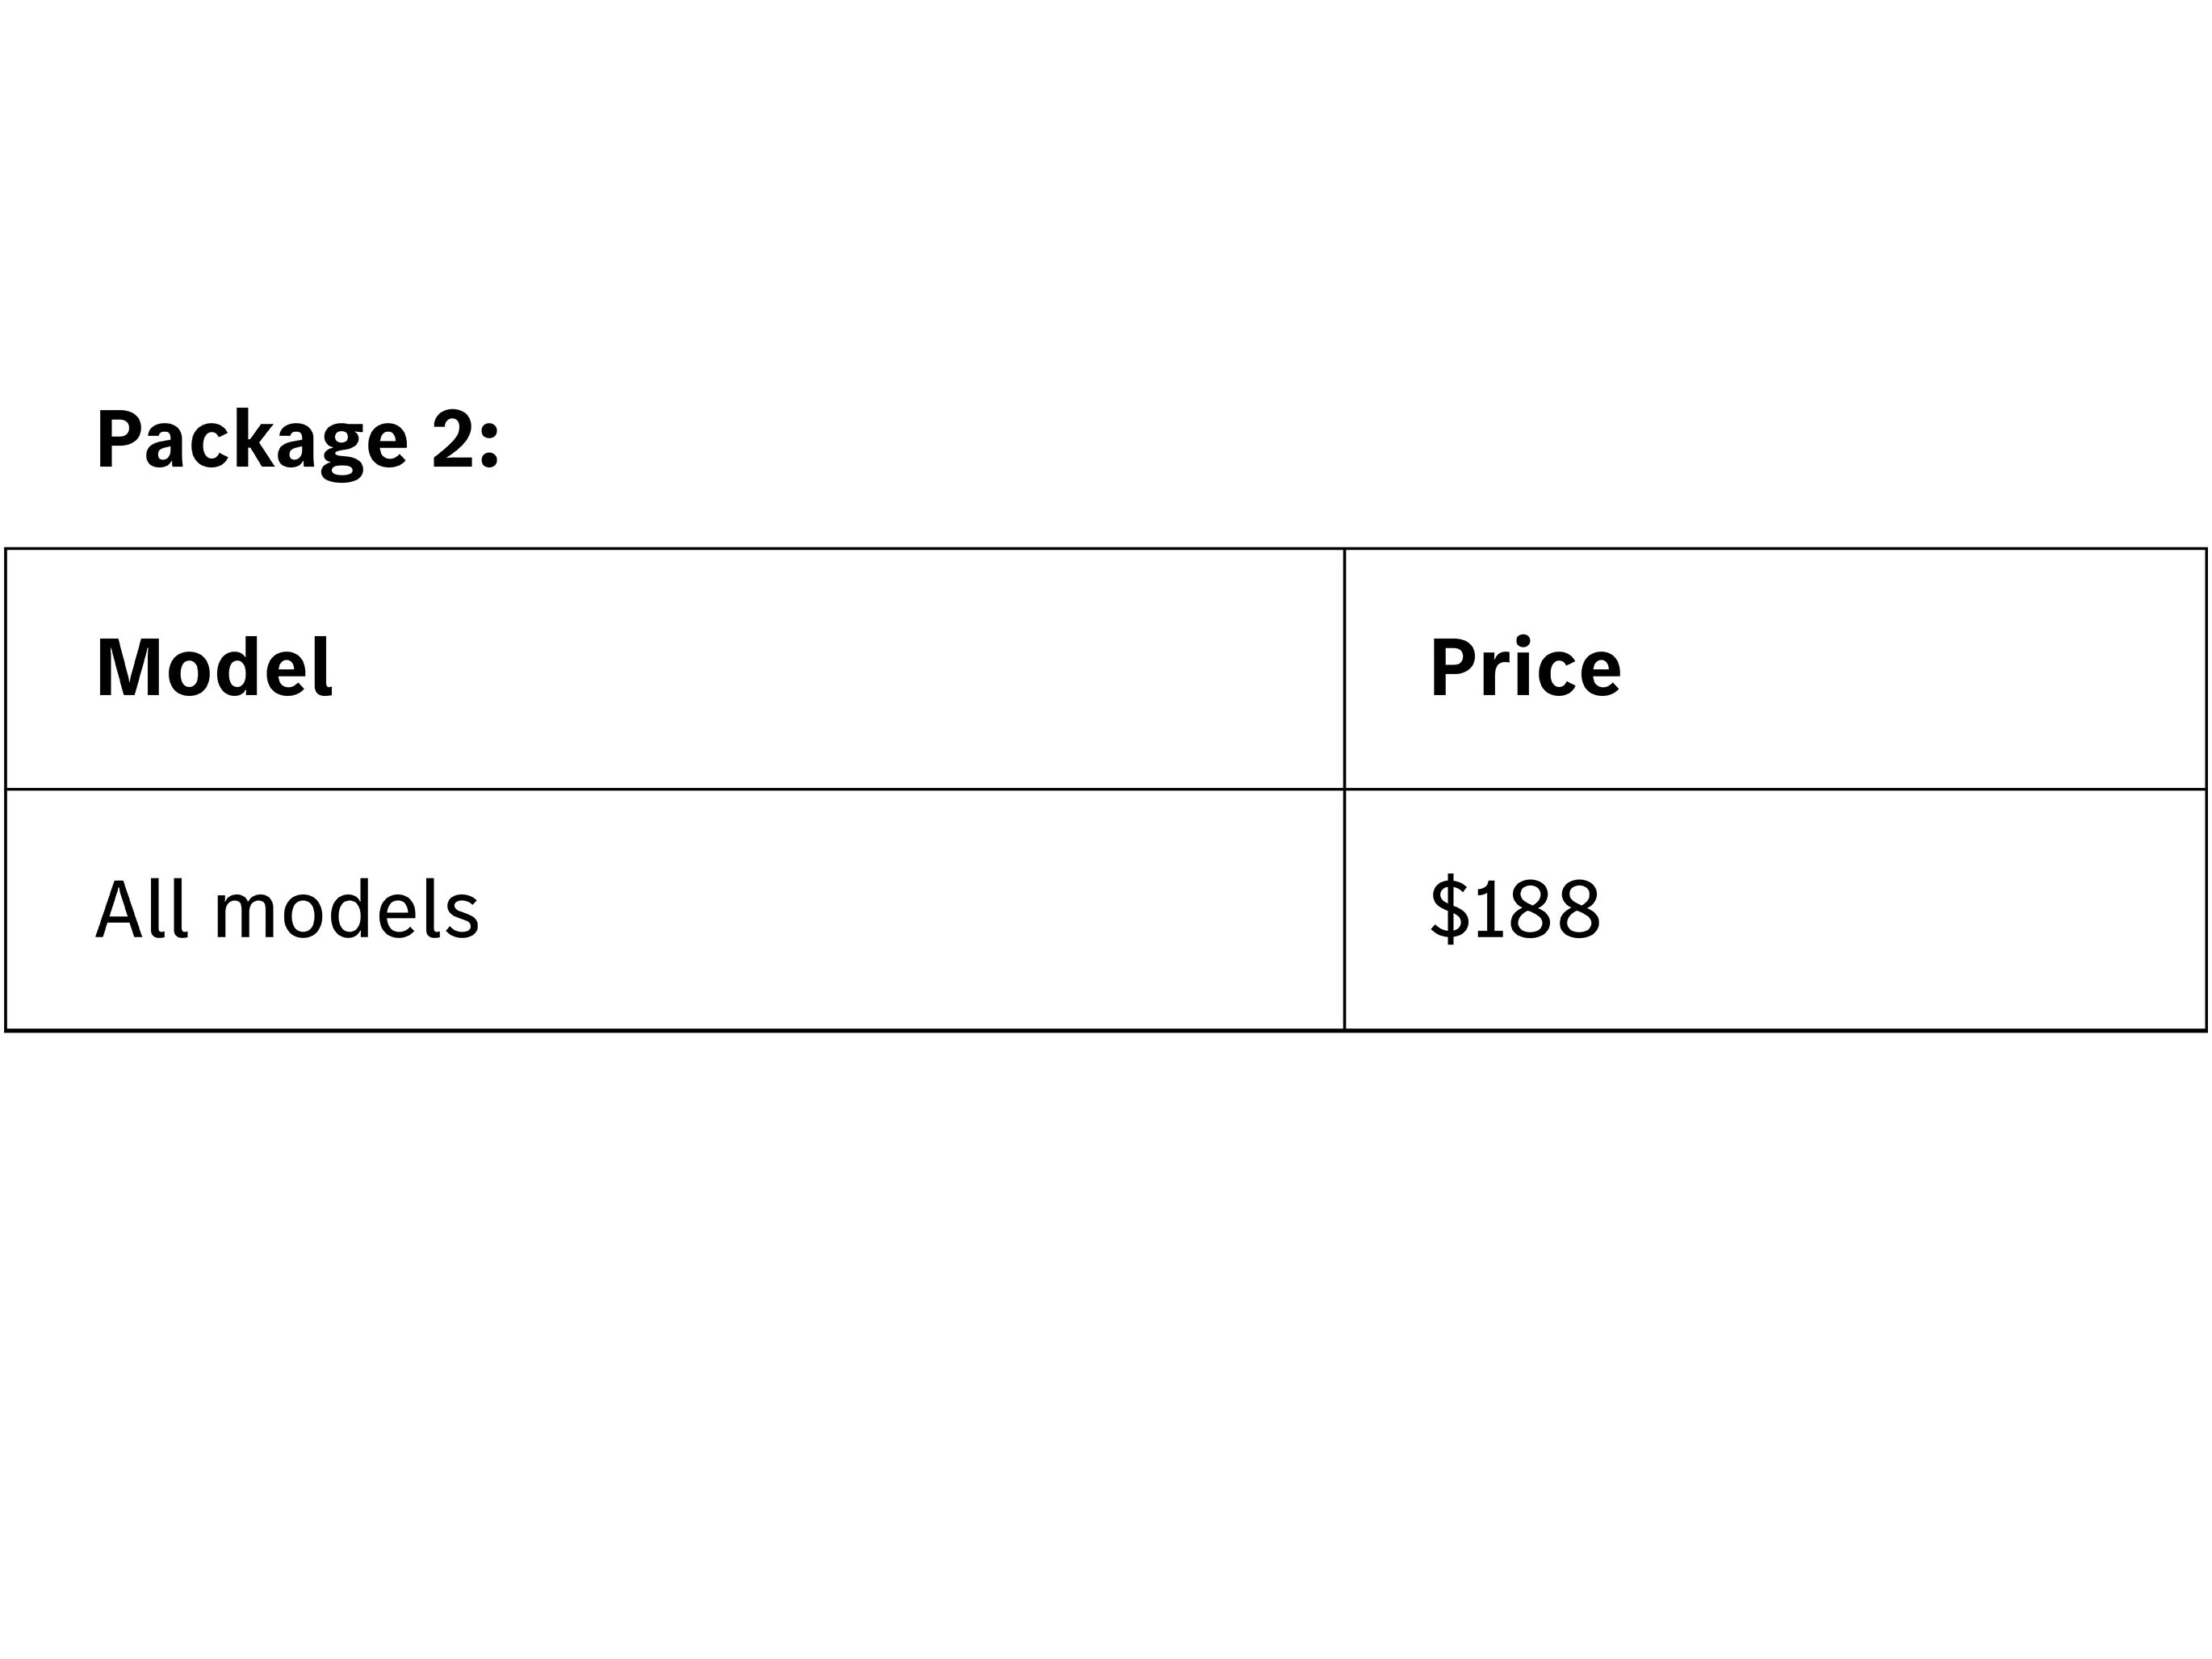Click the right border of the table
The height and width of the screenshot is (1659, 2212).
pyautogui.click(x=2206, y=790)
